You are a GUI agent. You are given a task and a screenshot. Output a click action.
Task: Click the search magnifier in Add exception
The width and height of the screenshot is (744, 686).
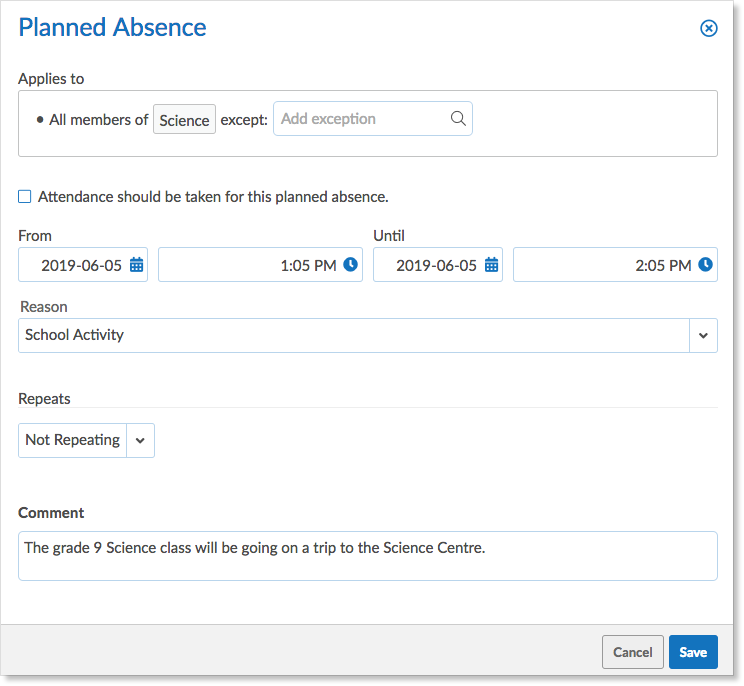click(x=458, y=119)
